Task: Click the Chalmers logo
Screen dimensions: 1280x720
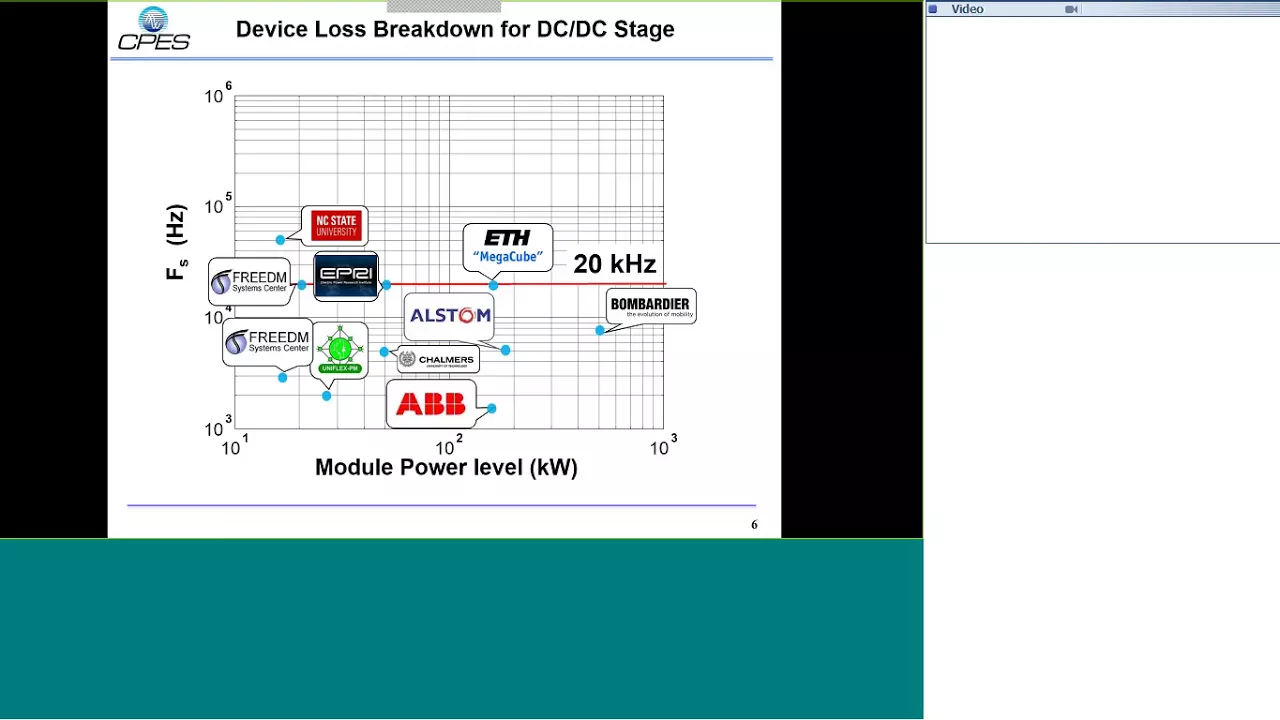Action: tap(437, 360)
